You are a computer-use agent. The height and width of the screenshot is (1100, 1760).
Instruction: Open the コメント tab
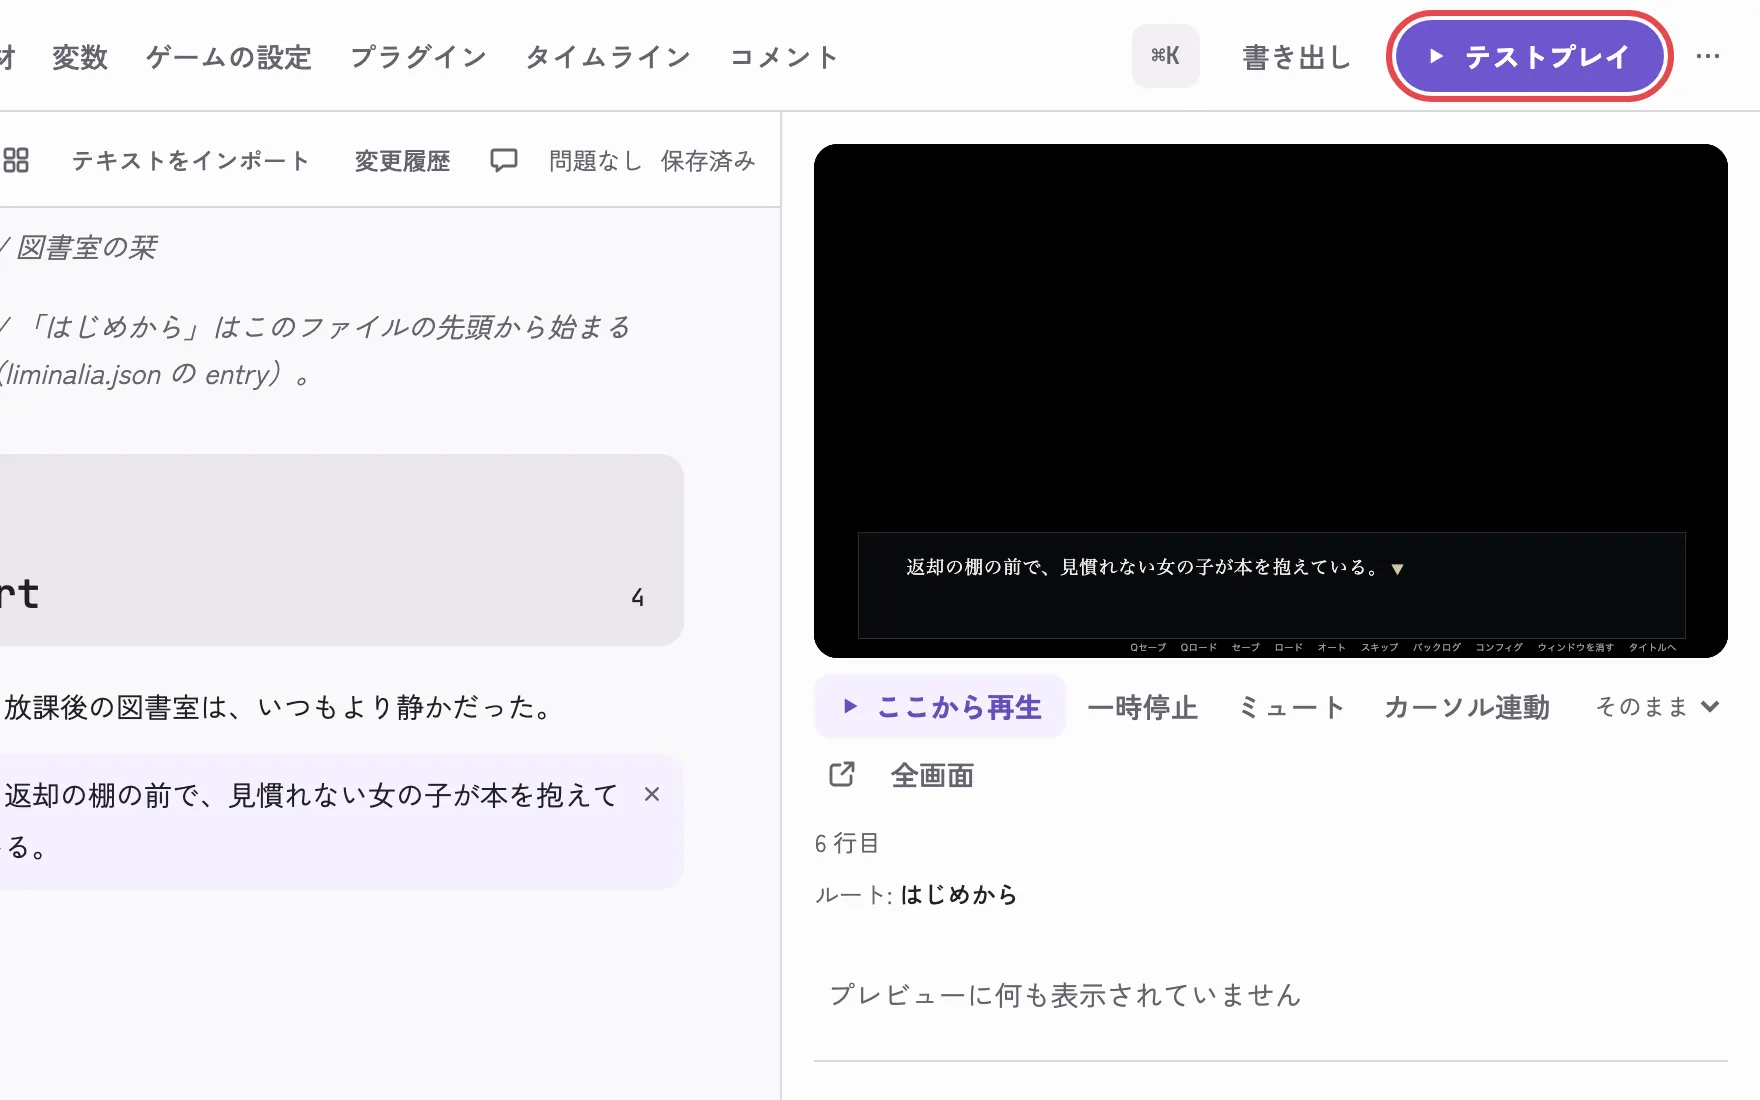pos(784,57)
